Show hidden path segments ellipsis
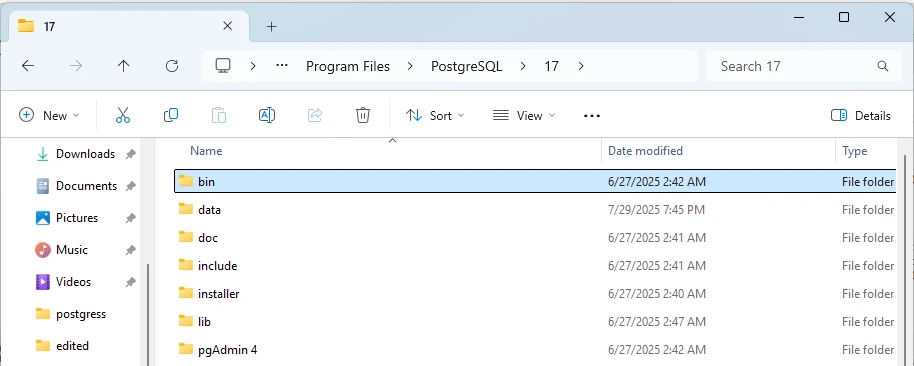 (x=282, y=66)
